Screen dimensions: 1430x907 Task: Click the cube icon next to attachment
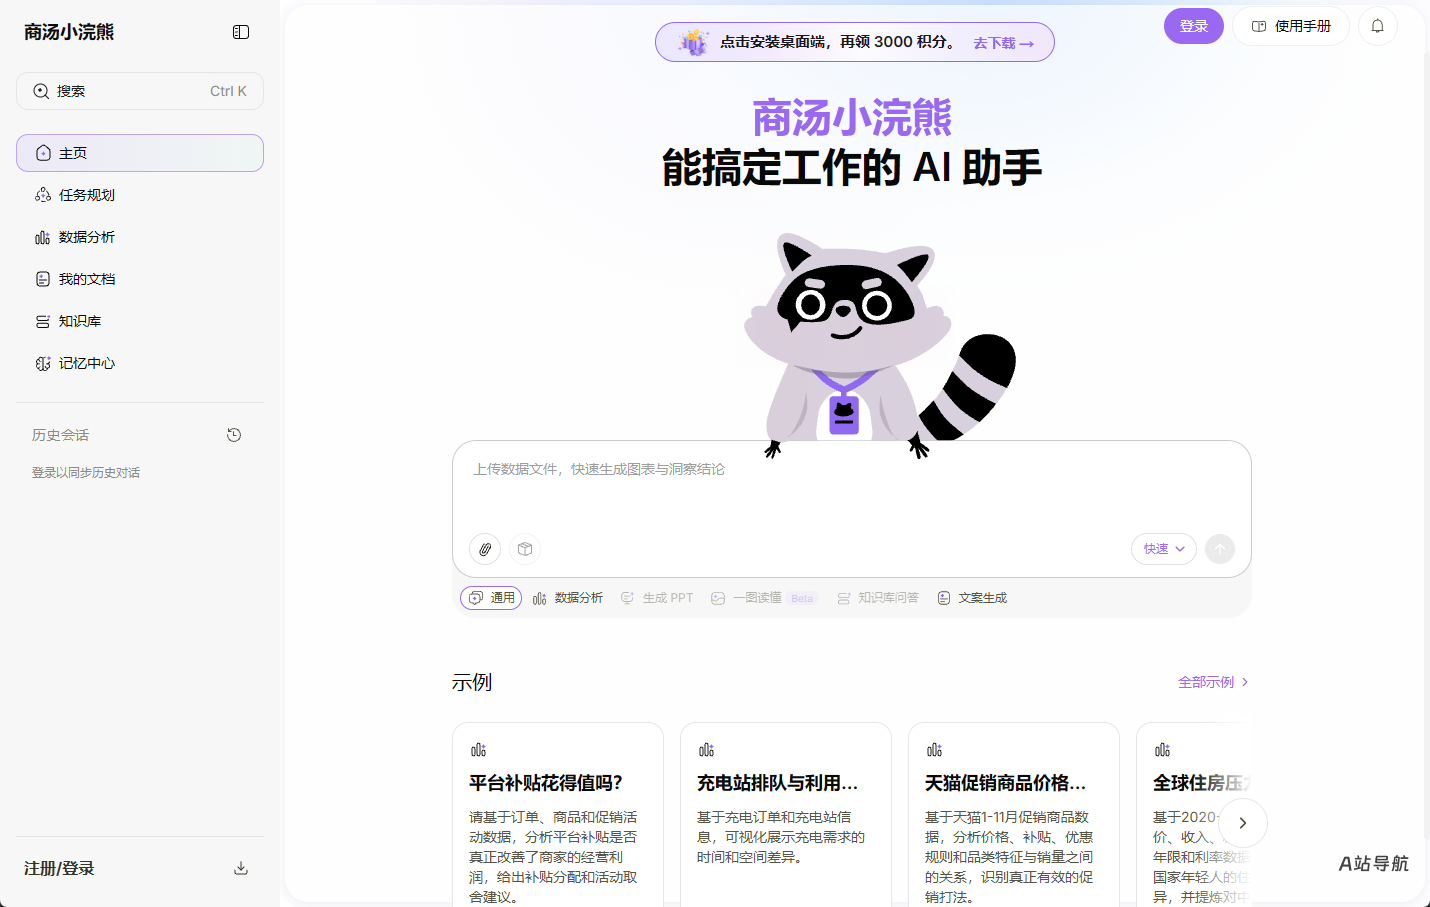click(525, 549)
